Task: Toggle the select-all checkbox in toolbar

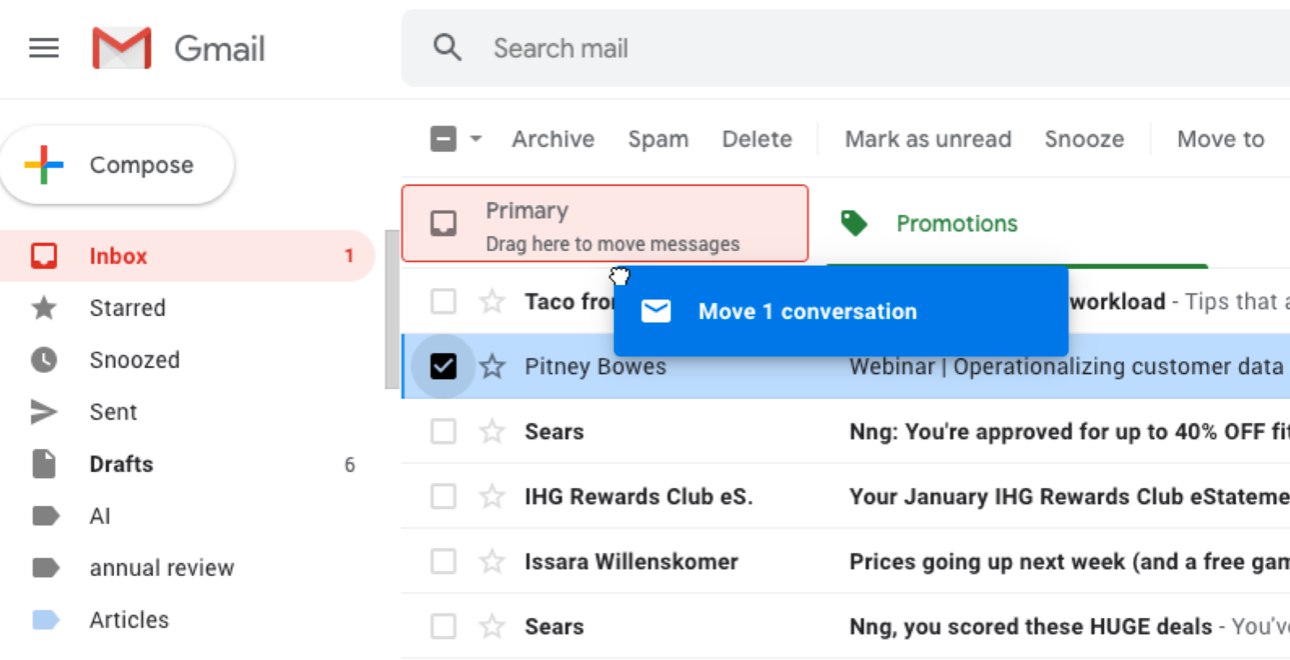Action: point(443,139)
